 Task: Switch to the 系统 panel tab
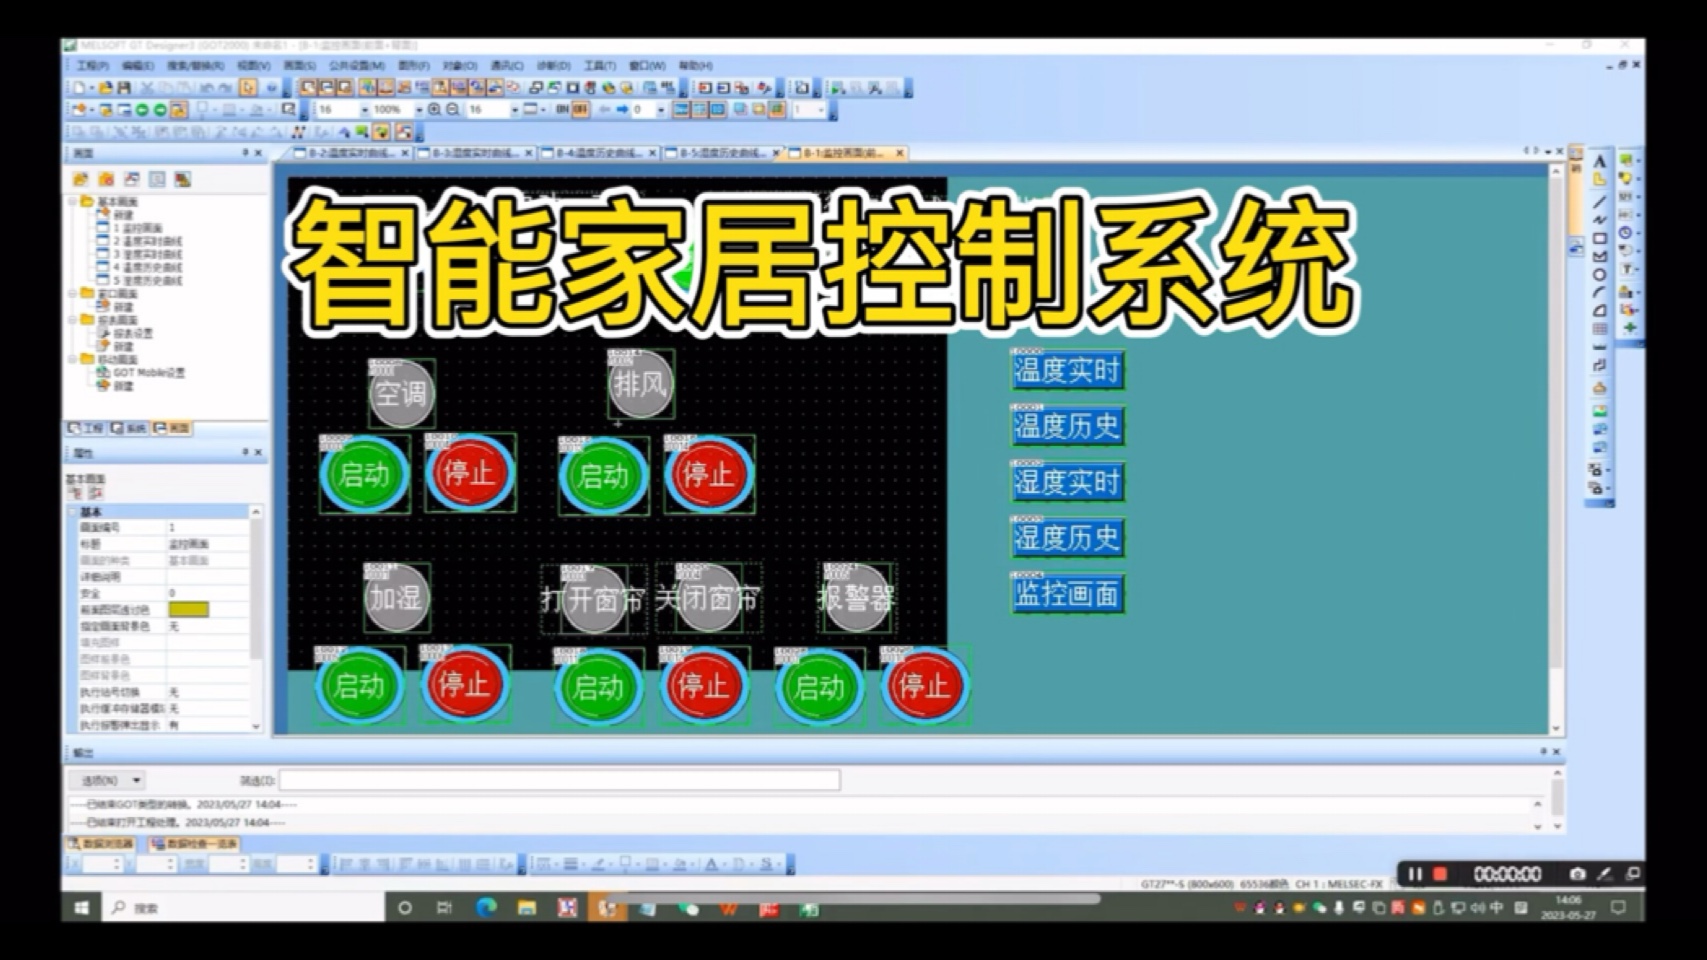click(x=128, y=428)
